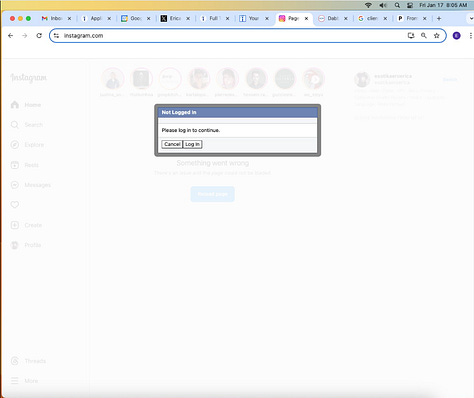Open the Chrome three-dot menu

click(470, 36)
